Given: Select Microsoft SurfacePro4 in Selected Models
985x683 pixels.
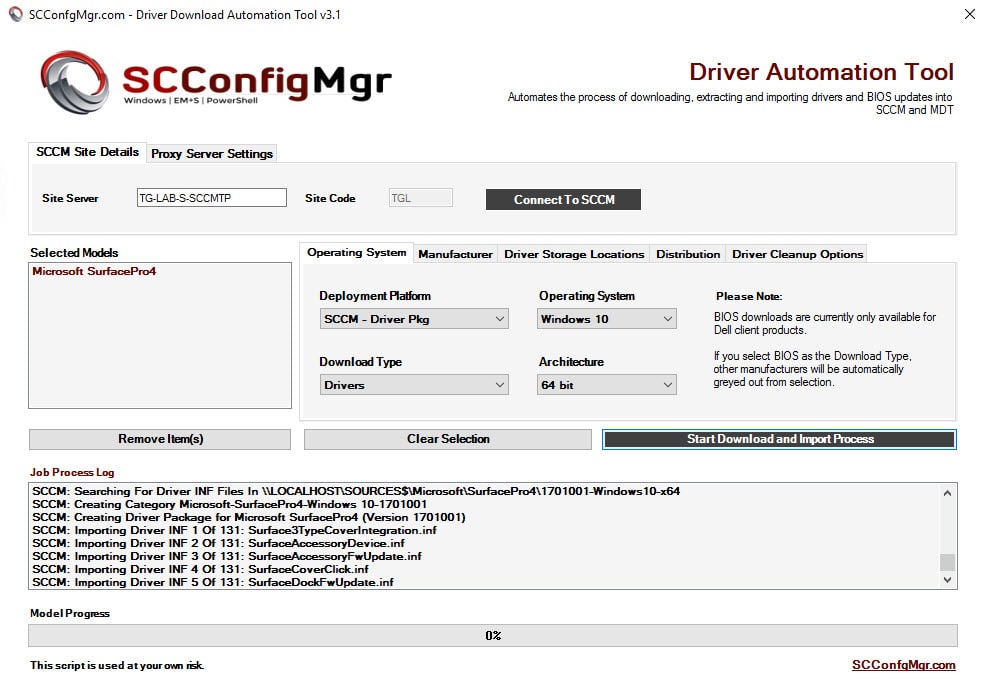Looking at the screenshot, I should coord(94,271).
